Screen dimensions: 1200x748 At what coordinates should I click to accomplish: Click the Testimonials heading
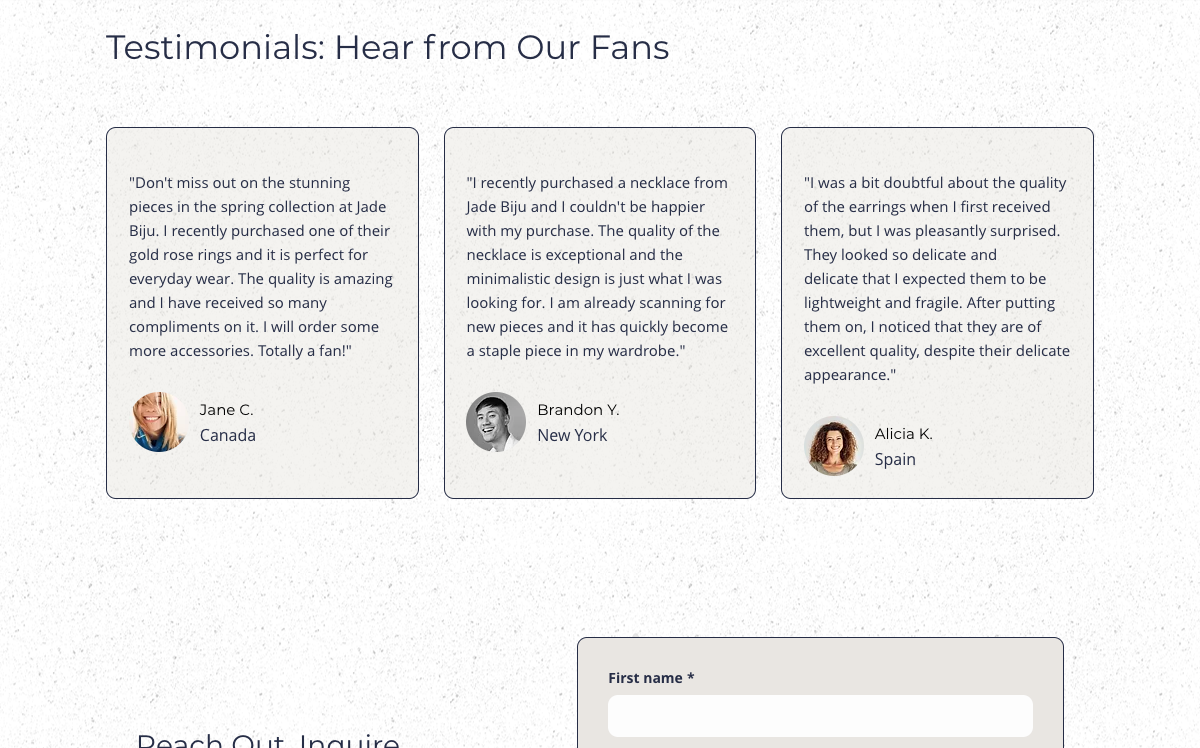388,47
